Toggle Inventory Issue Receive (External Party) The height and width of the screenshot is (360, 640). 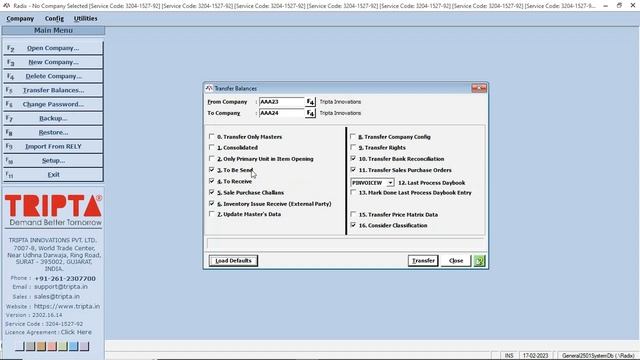point(211,203)
